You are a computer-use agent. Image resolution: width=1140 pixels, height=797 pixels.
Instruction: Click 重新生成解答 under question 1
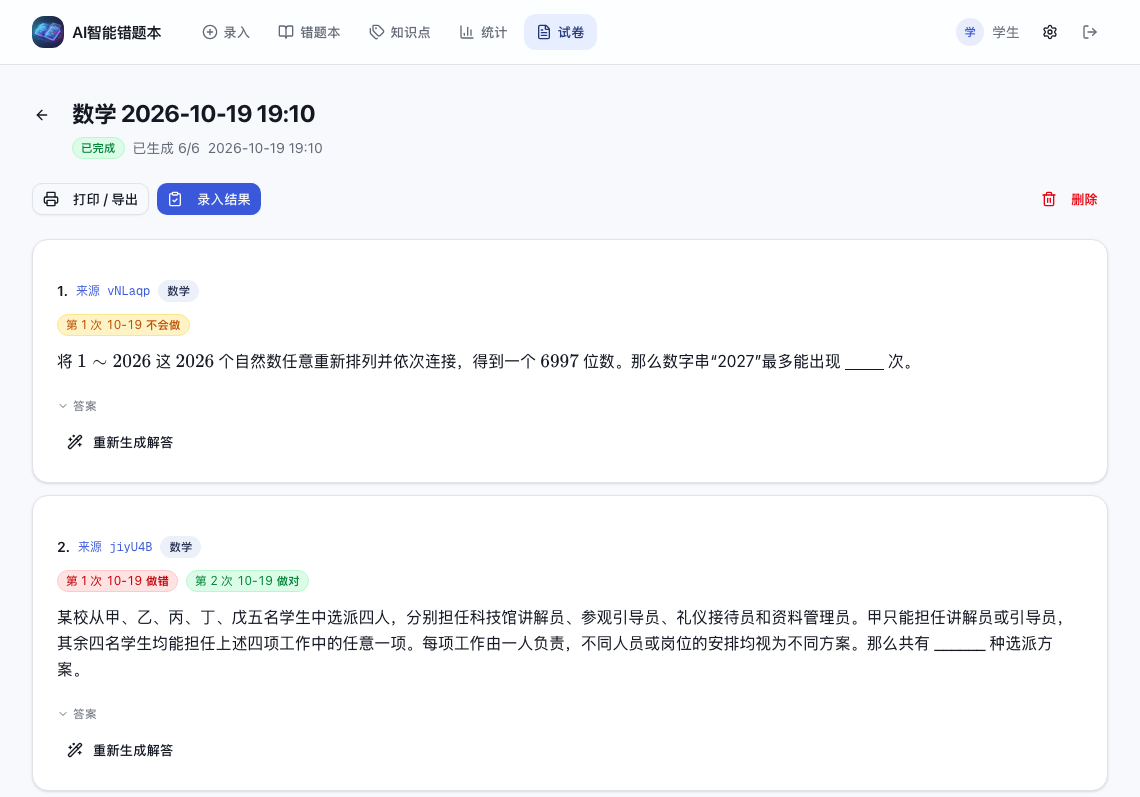(x=121, y=442)
